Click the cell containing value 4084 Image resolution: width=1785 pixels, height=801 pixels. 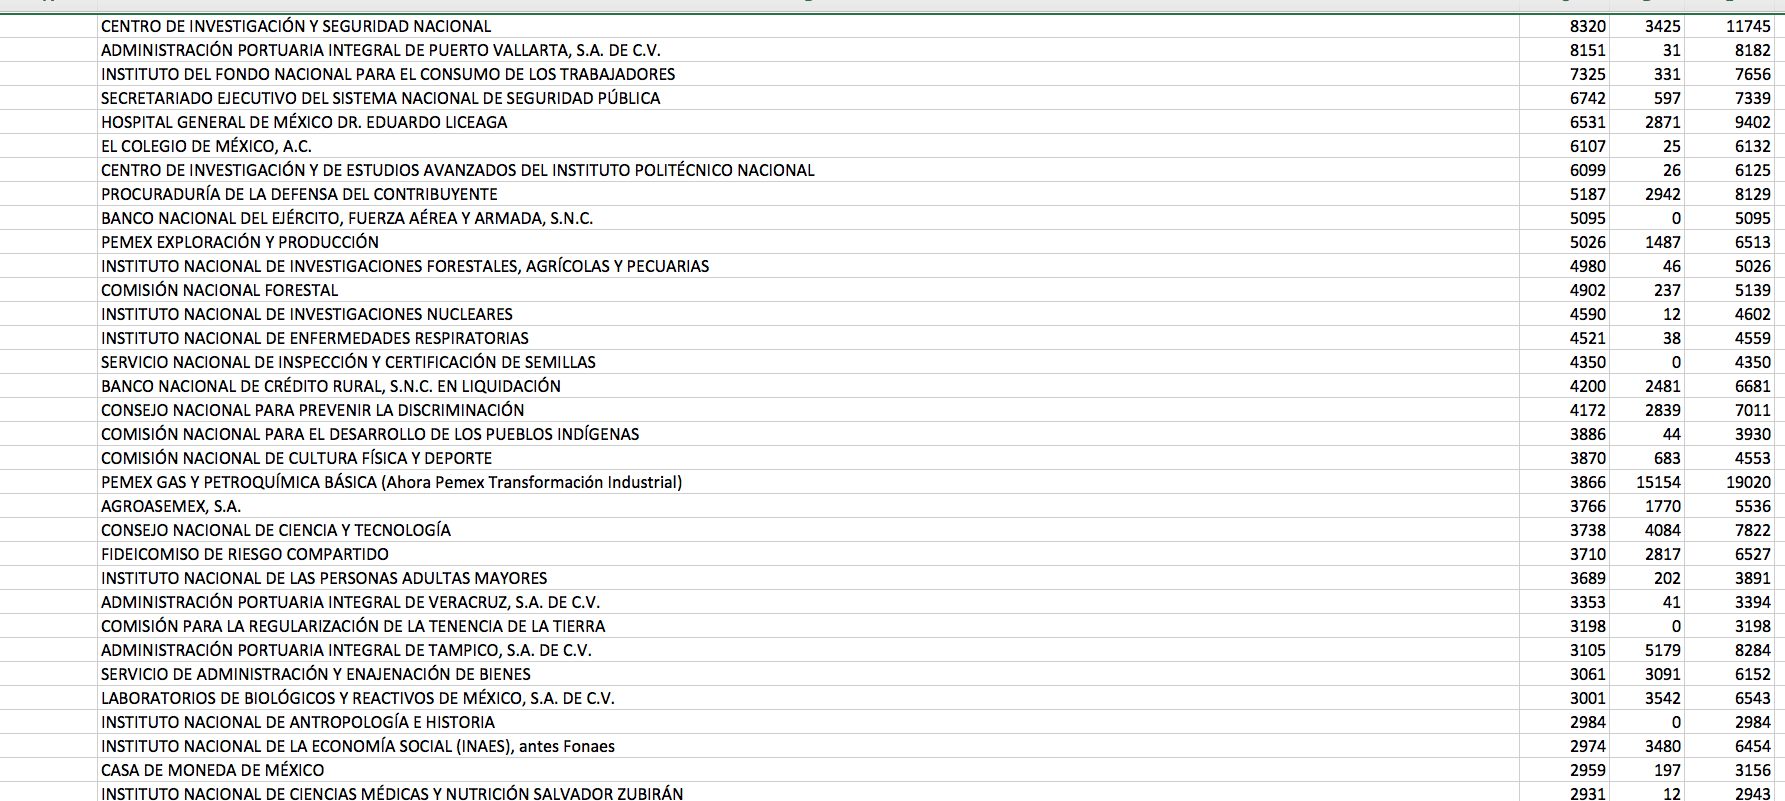coord(1662,530)
